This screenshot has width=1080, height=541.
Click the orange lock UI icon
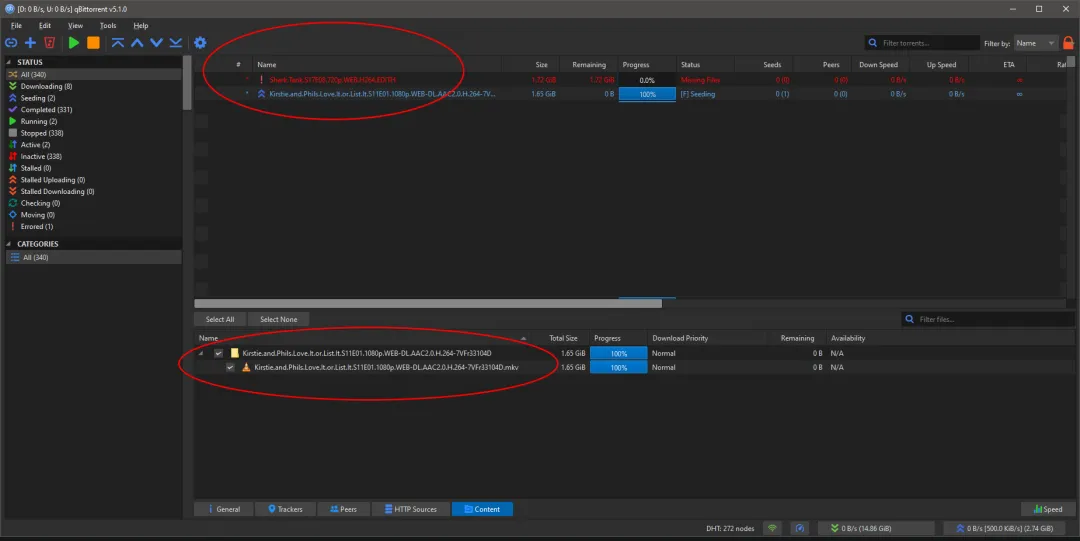coord(1068,43)
